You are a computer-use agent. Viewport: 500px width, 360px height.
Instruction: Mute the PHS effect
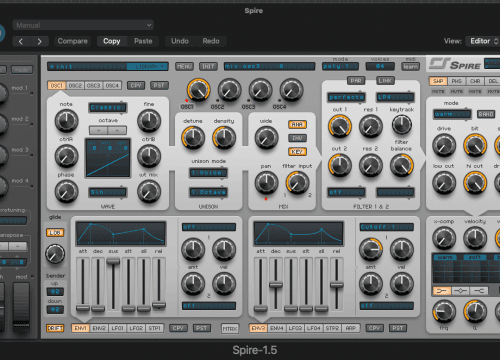pos(457,91)
